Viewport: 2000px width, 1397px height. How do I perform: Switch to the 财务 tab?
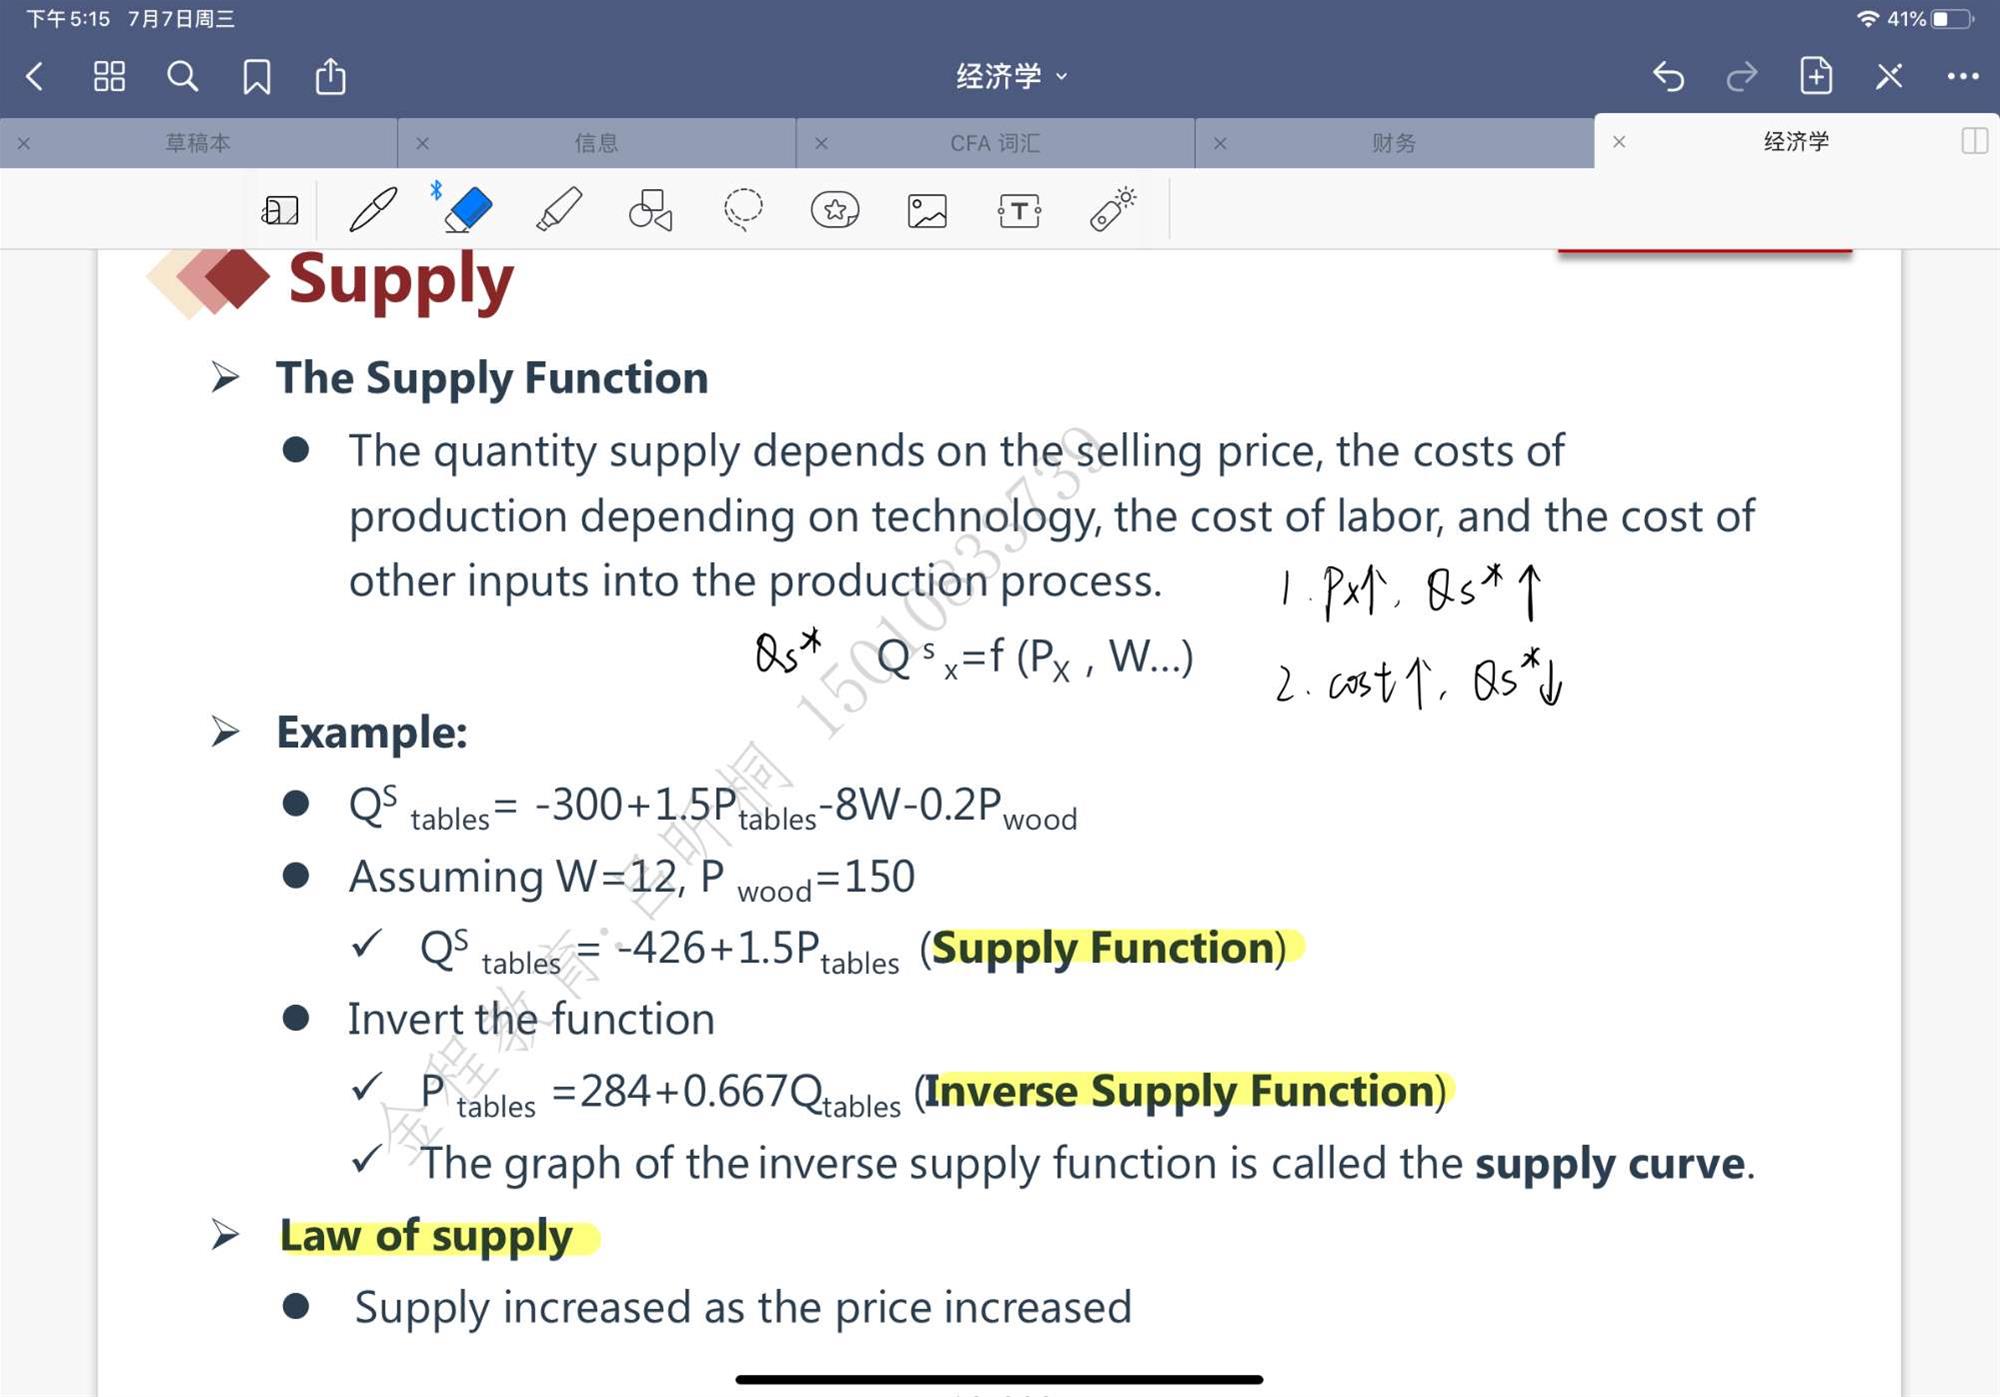point(1393,143)
